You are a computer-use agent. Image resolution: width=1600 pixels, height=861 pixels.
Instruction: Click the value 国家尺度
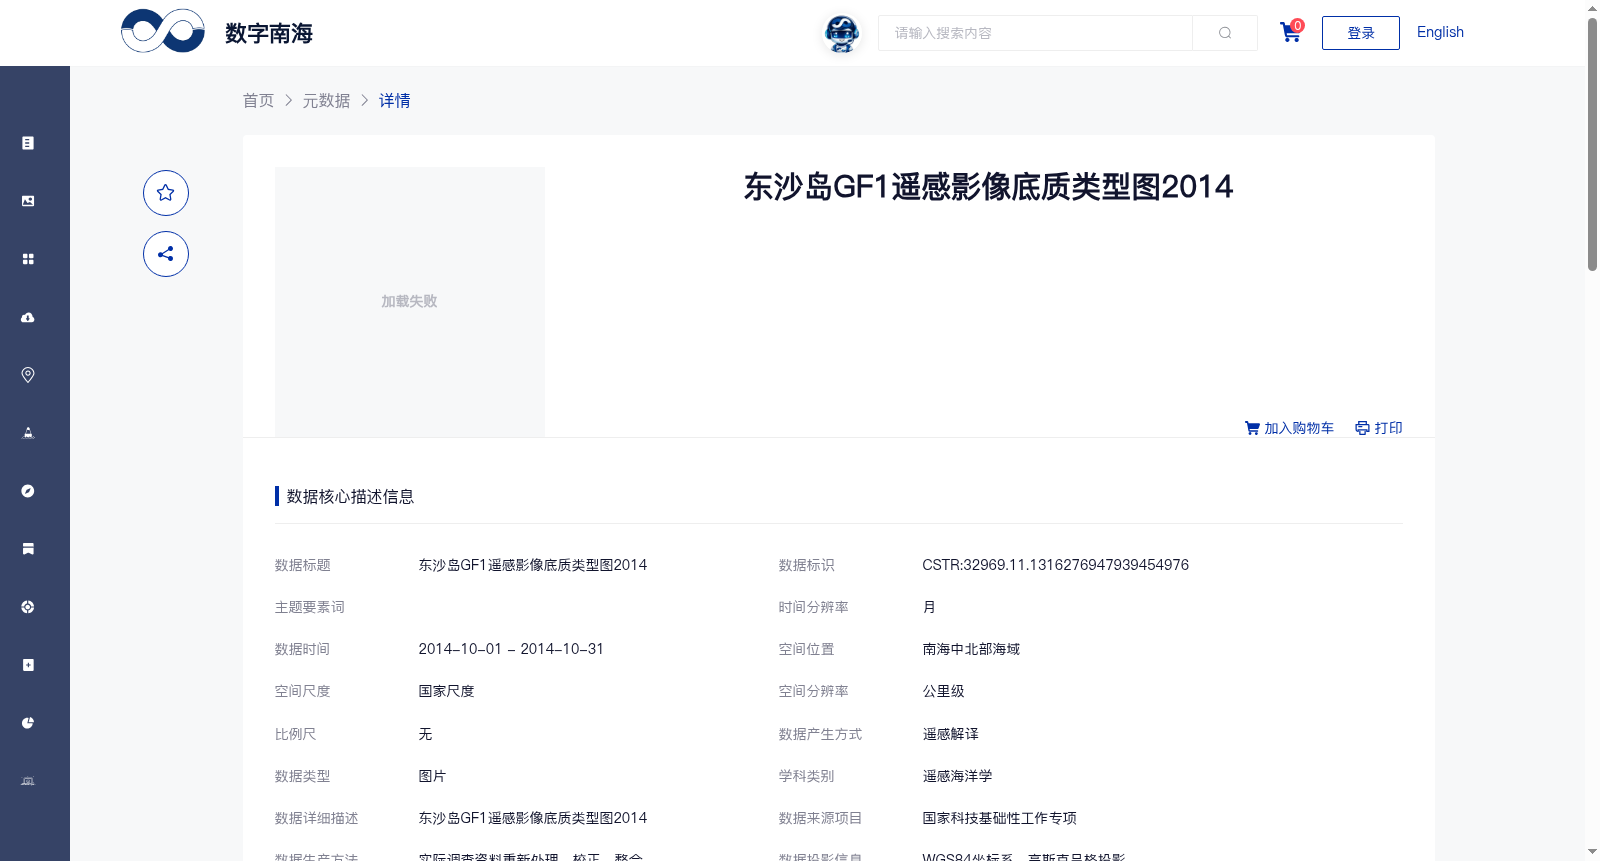coord(446,691)
